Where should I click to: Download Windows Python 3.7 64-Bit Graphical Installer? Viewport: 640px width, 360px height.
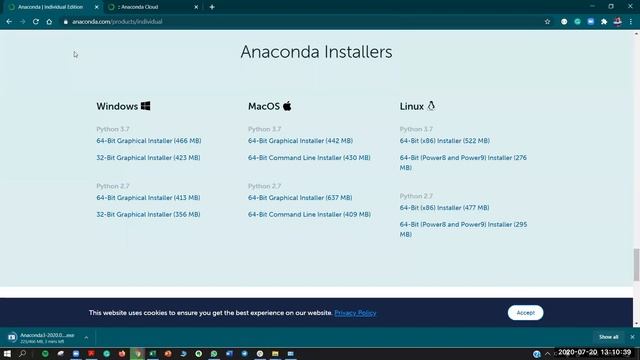click(x=149, y=141)
